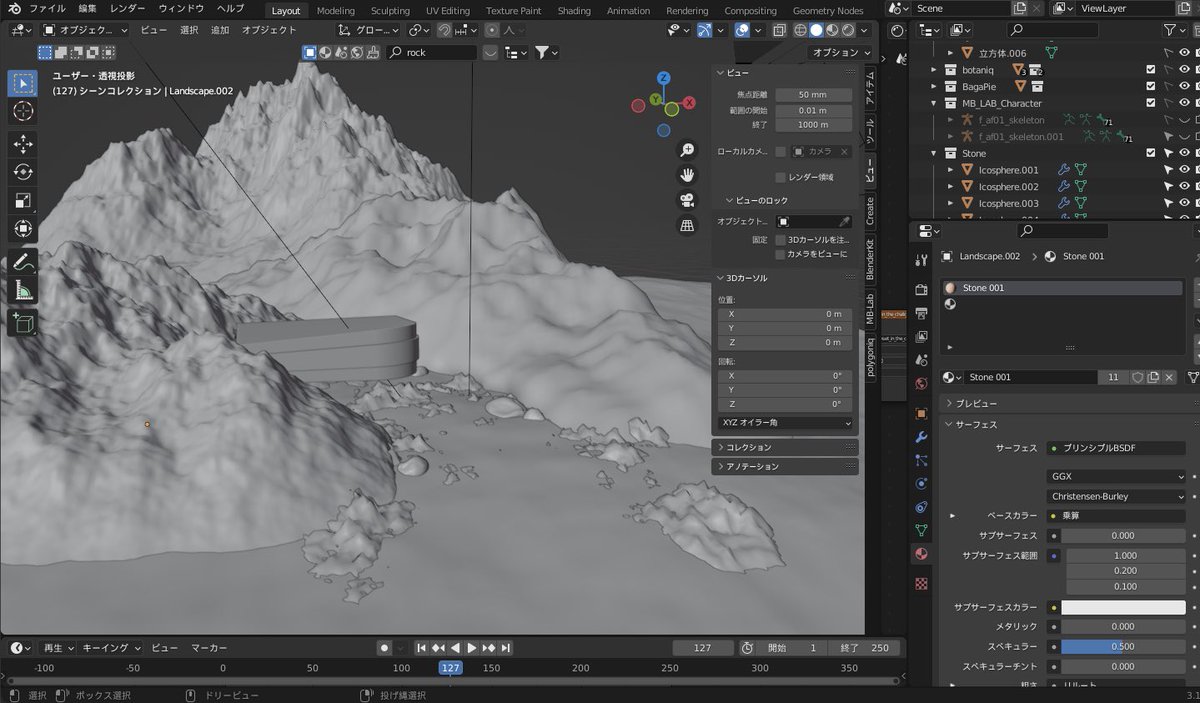Enable the カメラをビューに checkbox
This screenshot has width=1200, height=703.
pyautogui.click(x=781, y=255)
